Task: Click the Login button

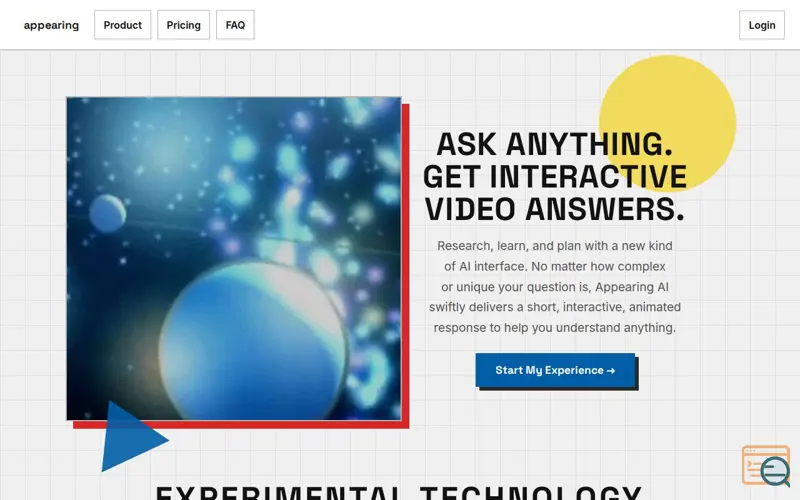Action: coord(762,25)
